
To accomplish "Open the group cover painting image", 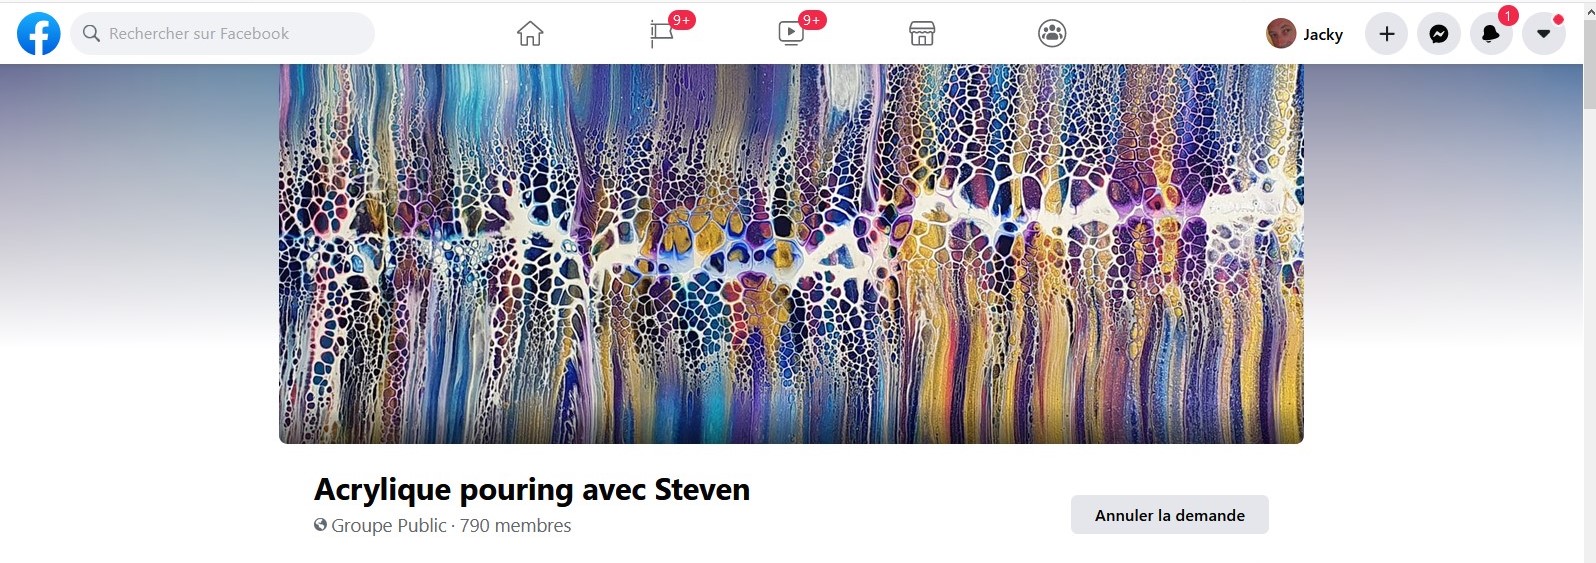I will (791, 254).
